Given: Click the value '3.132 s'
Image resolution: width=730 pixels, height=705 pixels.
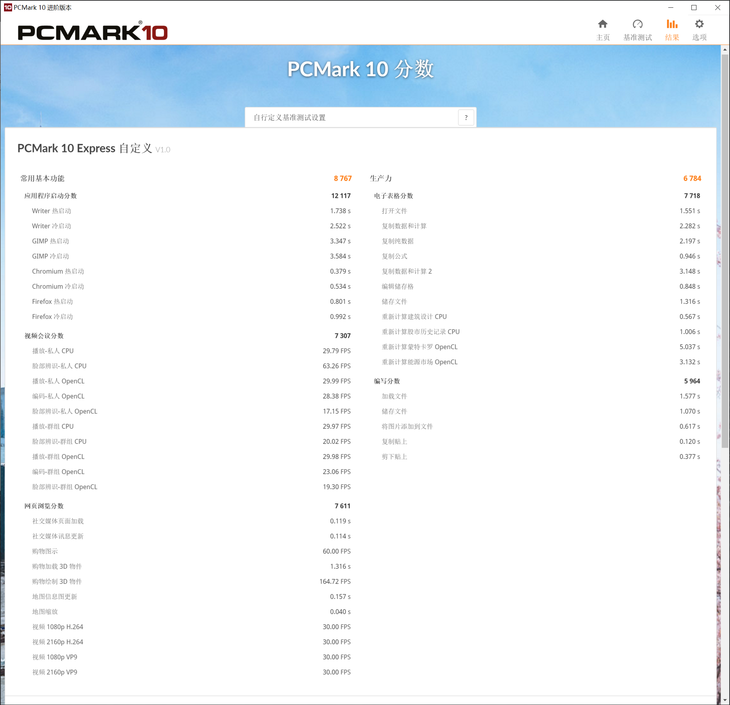Looking at the screenshot, I should [x=689, y=362].
